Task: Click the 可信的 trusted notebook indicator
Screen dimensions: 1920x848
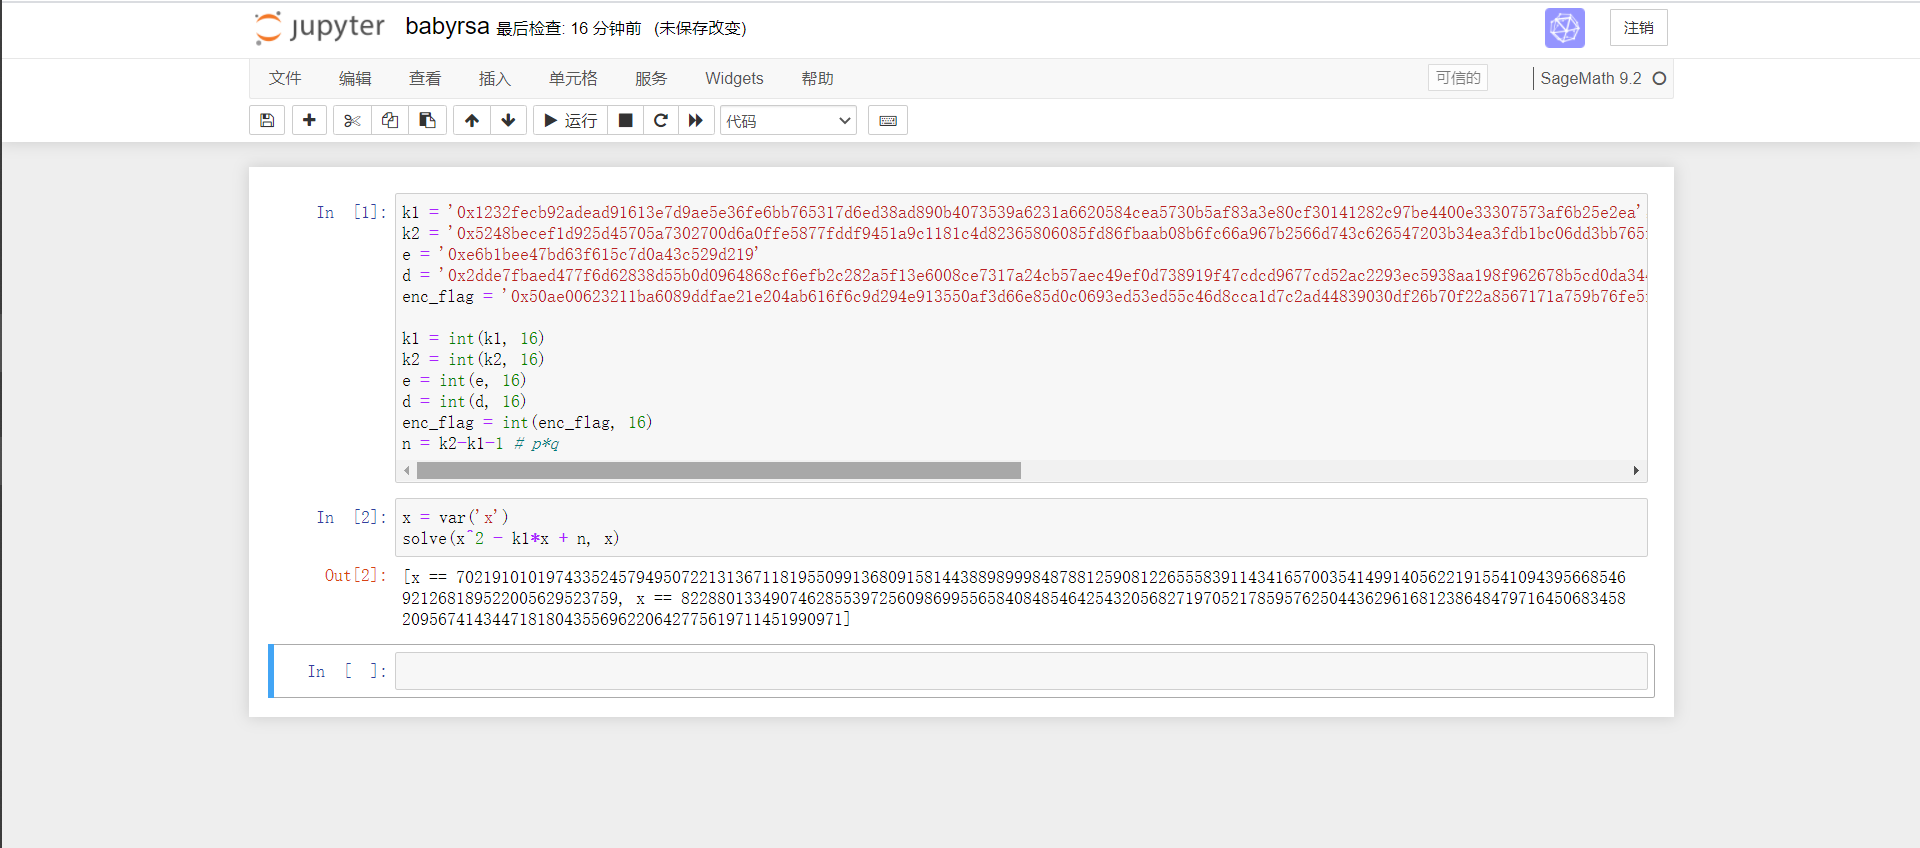Action: [1458, 78]
